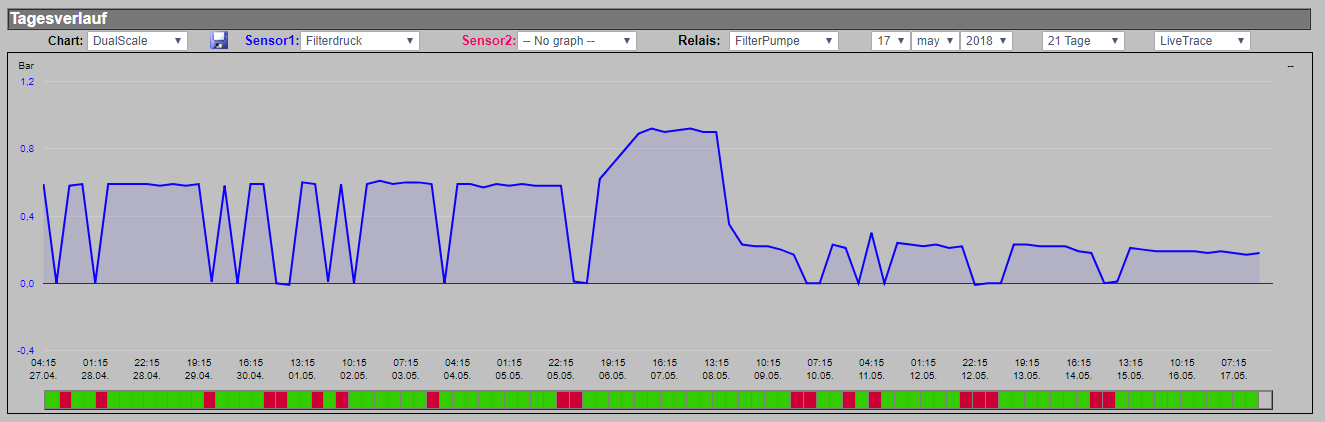Open the Relais FilterPumpe dropdown
This screenshot has height=422, width=1325.
pyautogui.click(x=784, y=41)
